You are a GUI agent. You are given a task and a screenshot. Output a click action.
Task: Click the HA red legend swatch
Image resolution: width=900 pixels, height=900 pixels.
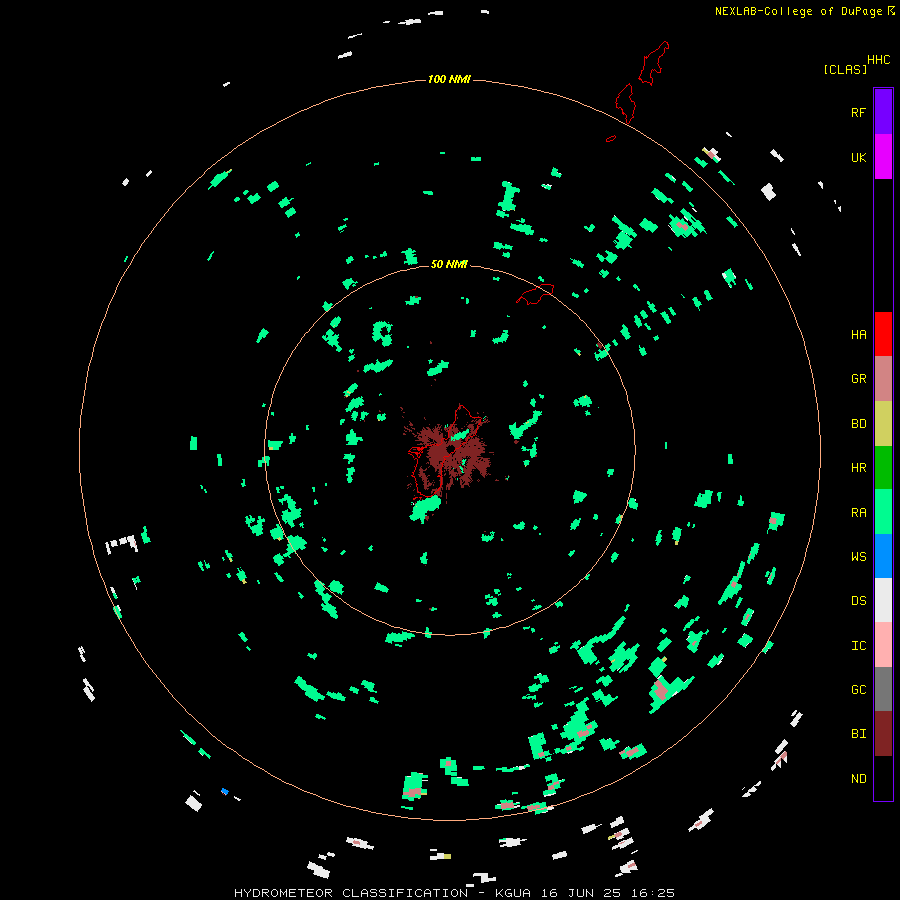point(883,334)
